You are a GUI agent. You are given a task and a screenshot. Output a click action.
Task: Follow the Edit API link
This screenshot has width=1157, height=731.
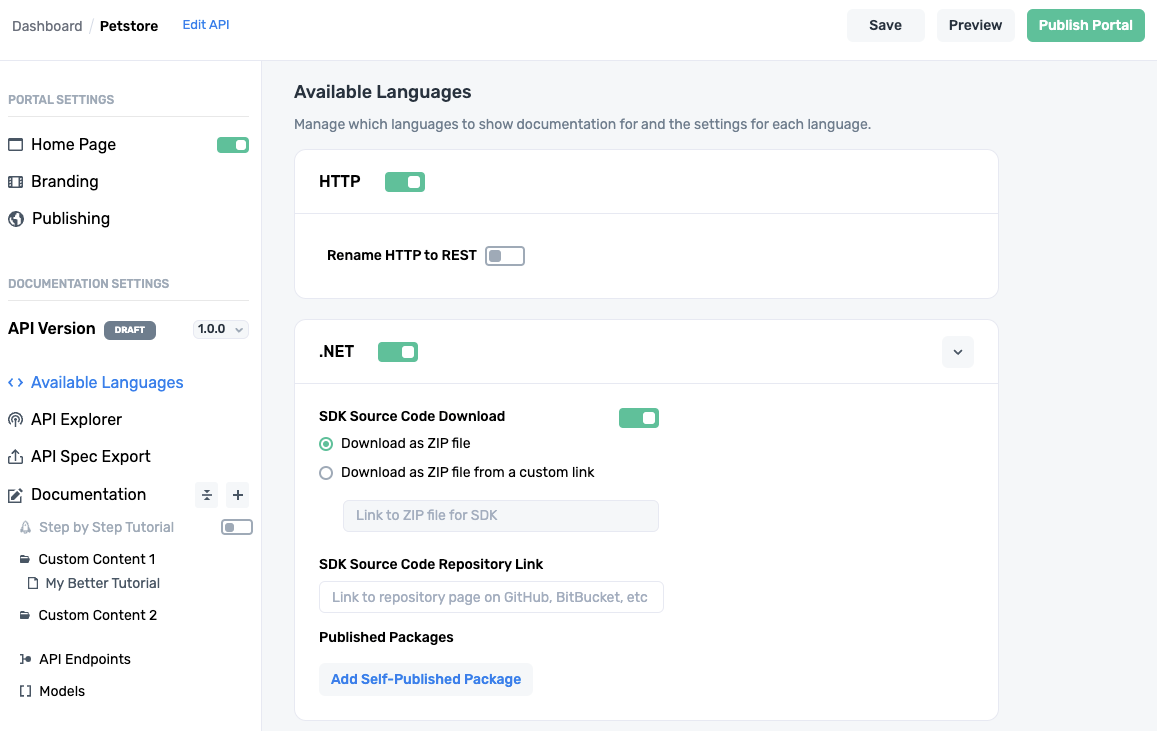(x=206, y=25)
